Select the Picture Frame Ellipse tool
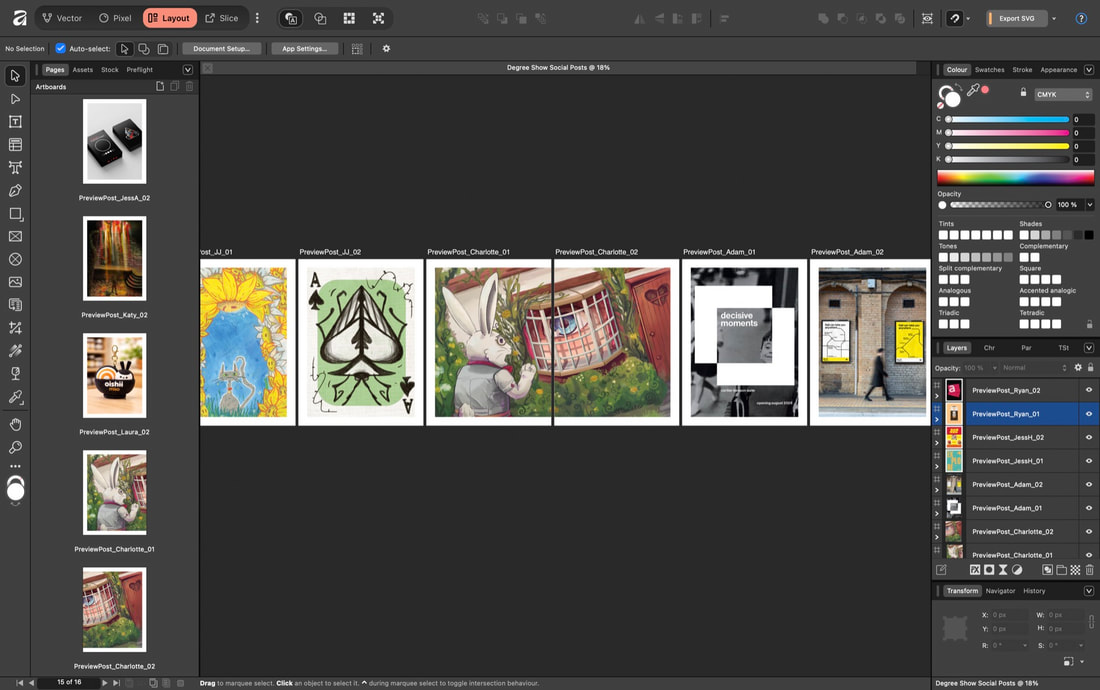Viewport: 1100px width, 690px height. 15,259
